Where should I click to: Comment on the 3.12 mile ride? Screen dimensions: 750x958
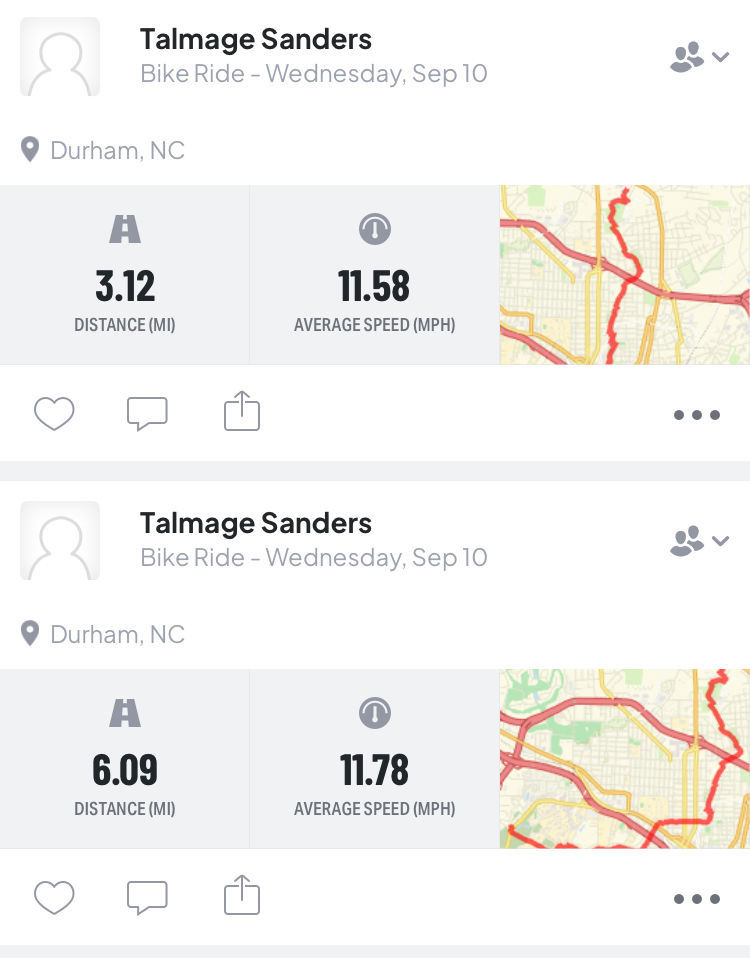147,413
